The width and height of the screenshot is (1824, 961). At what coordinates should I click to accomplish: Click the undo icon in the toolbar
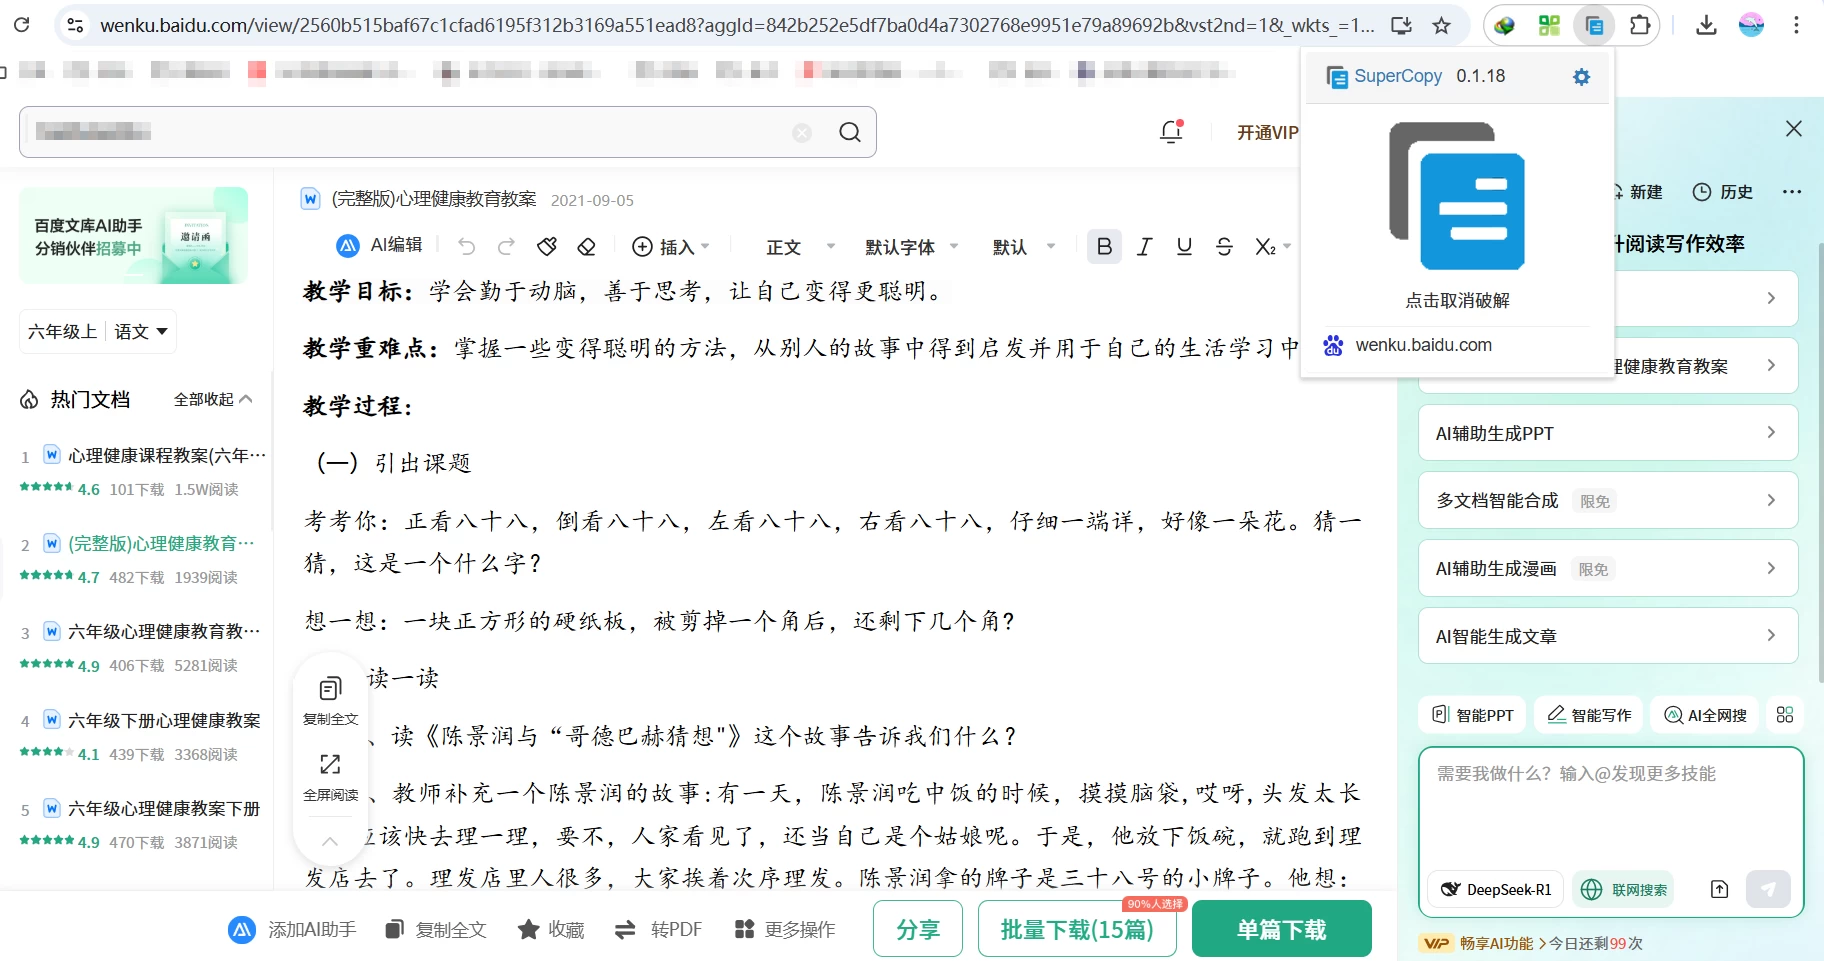465,245
